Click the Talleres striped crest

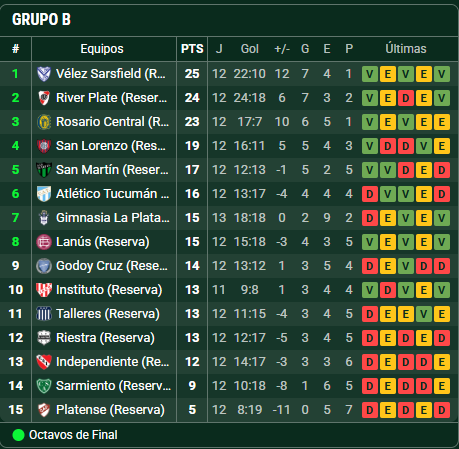click(x=44, y=314)
